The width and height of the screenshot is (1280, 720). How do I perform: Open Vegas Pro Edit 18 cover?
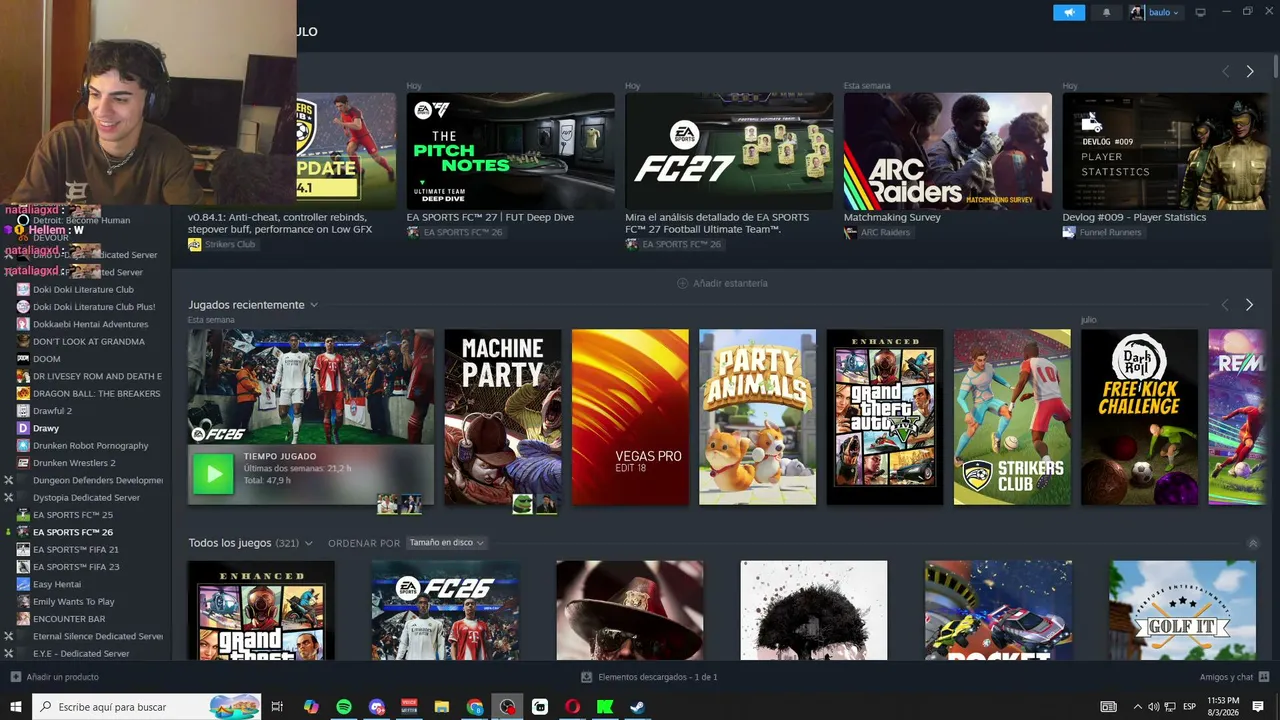630,417
